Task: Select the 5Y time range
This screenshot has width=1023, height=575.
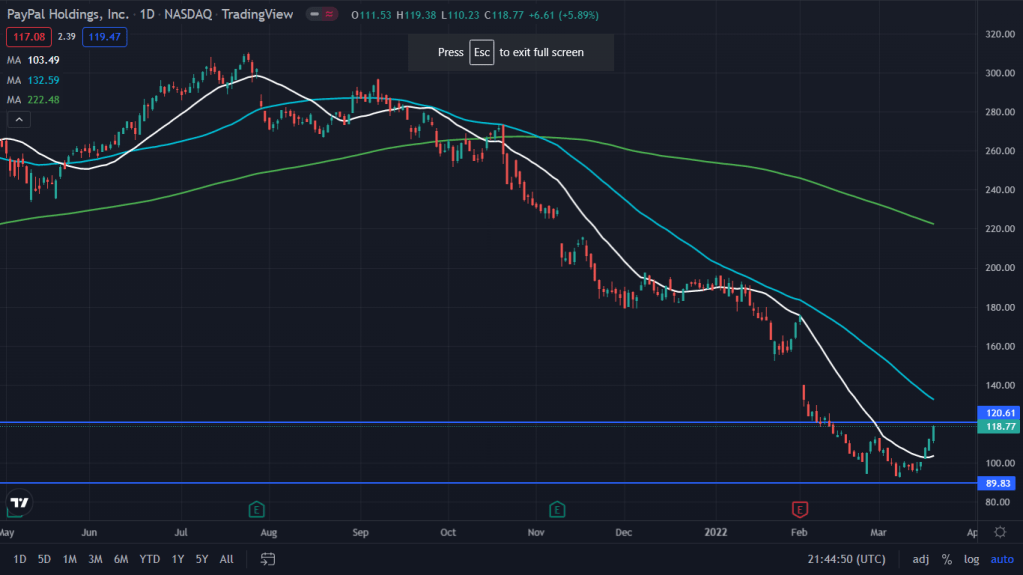Action: pos(202,558)
